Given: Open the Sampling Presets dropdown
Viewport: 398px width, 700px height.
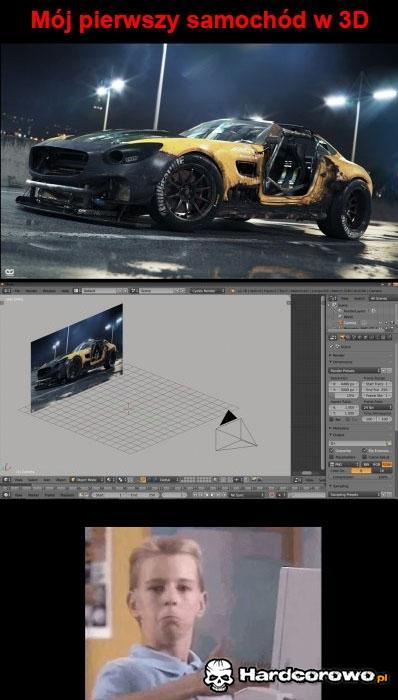Looking at the screenshot, I should click(354, 494).
